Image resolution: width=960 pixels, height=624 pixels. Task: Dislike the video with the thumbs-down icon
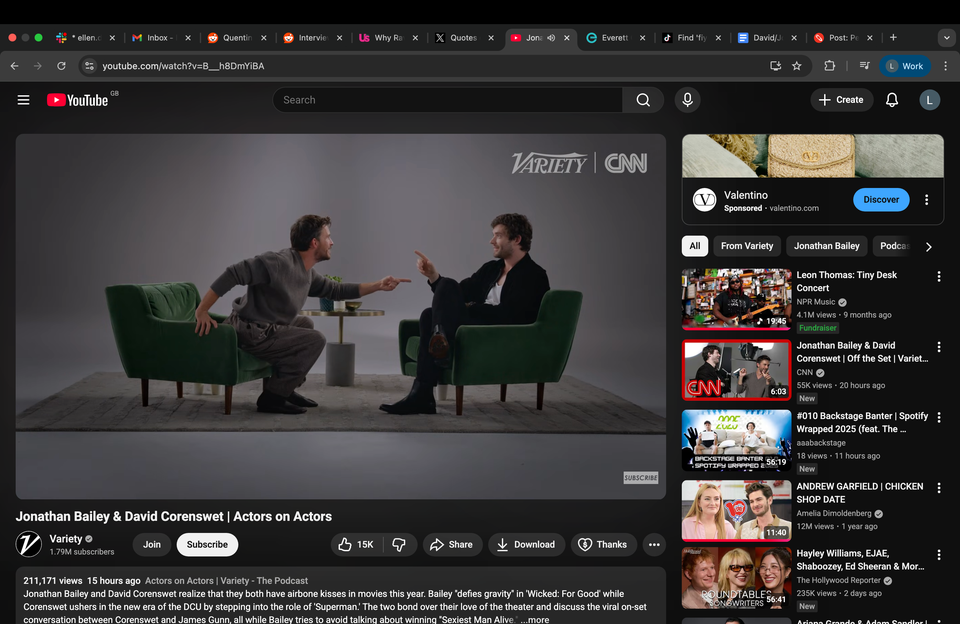point(399,544)
